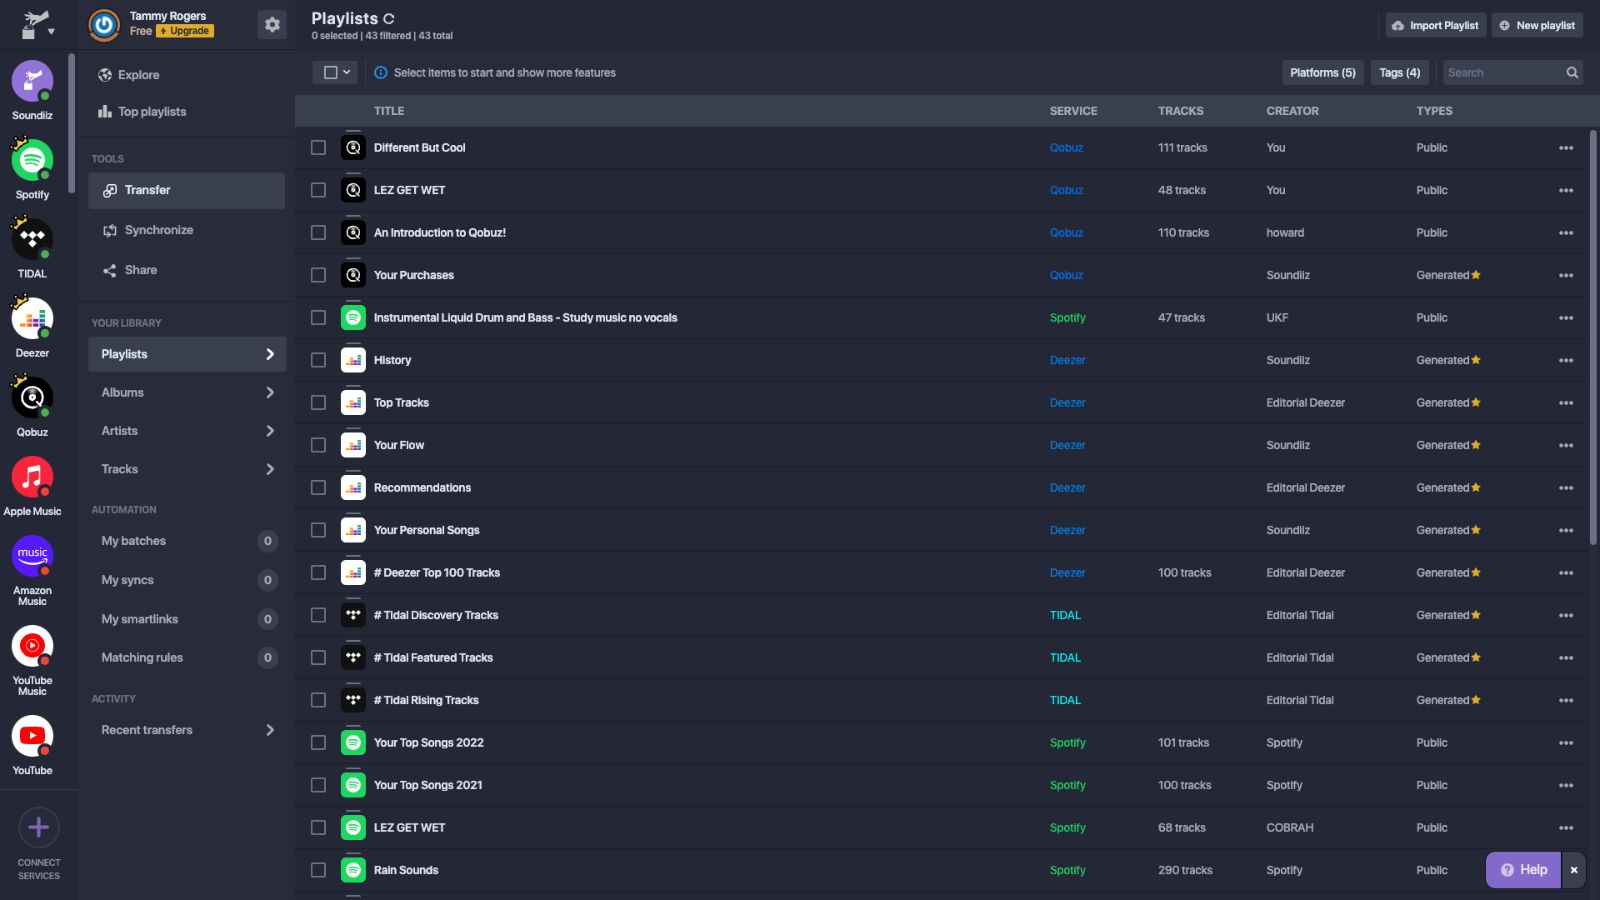The width and height of the screenshot is (1600, 900).
Task: Open the Platforms (5) filter
Action: coord(1322,72)
